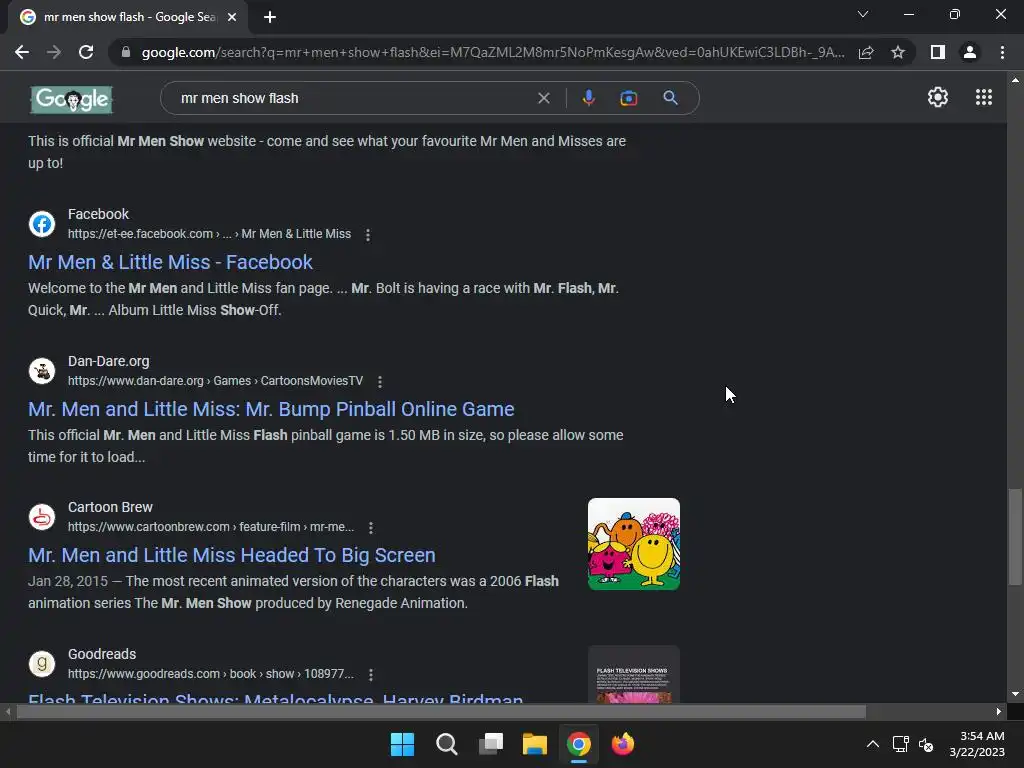Viewport: 1024px width, 768px height.
Task: Search by voice microphone icon
Action: tap(588, 98)
